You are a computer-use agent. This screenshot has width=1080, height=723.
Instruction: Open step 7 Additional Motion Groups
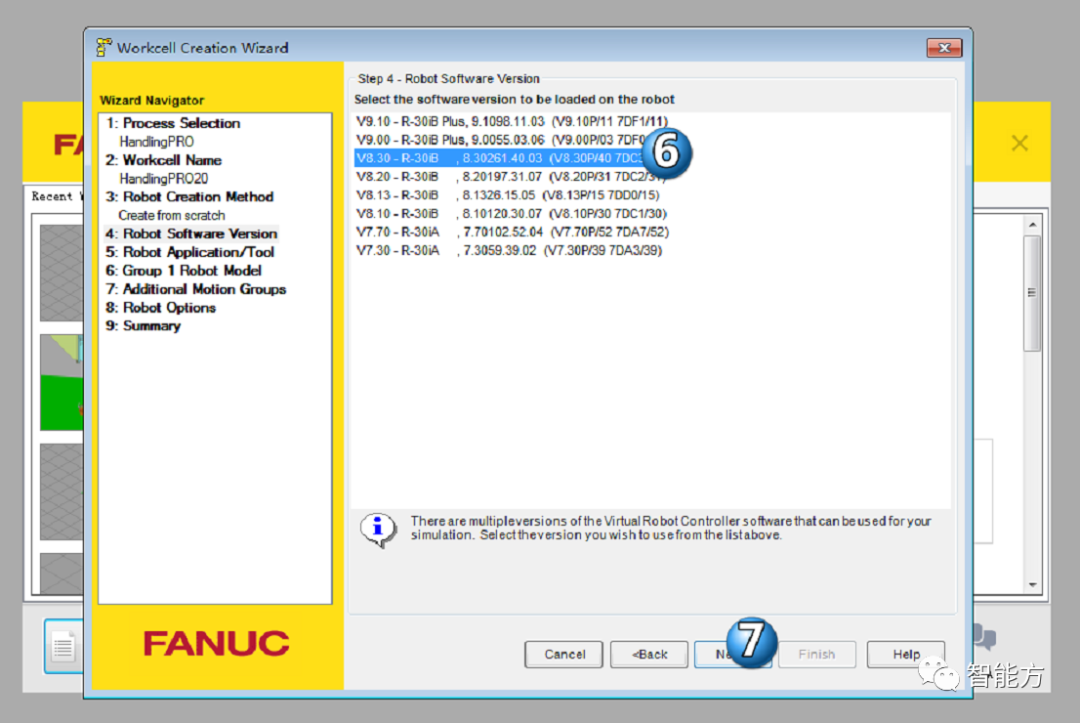(196, 289)
